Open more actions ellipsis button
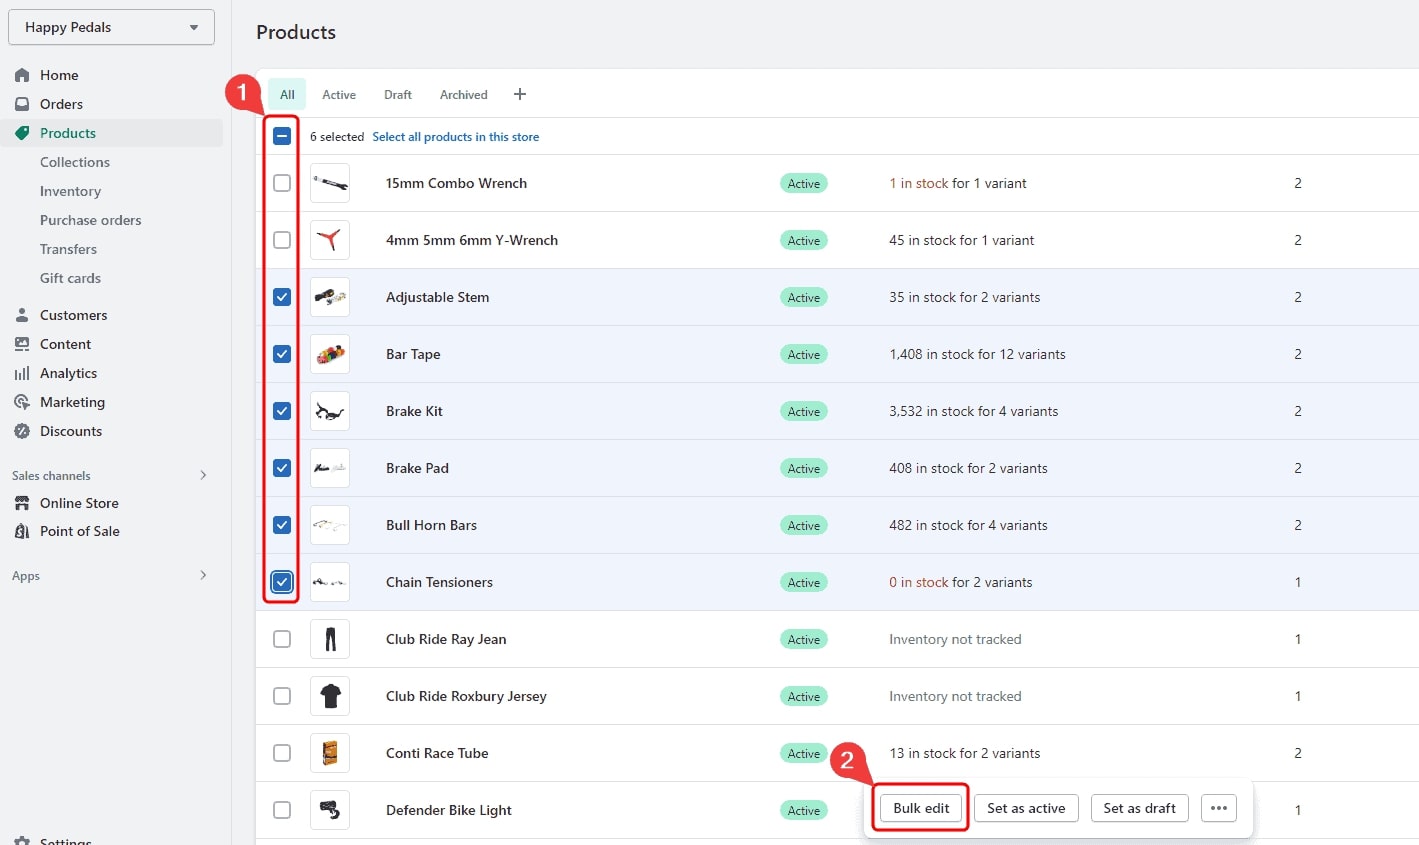This screenshot has width=1419, height=845. pyautogui.click(x=1218, y=808)
